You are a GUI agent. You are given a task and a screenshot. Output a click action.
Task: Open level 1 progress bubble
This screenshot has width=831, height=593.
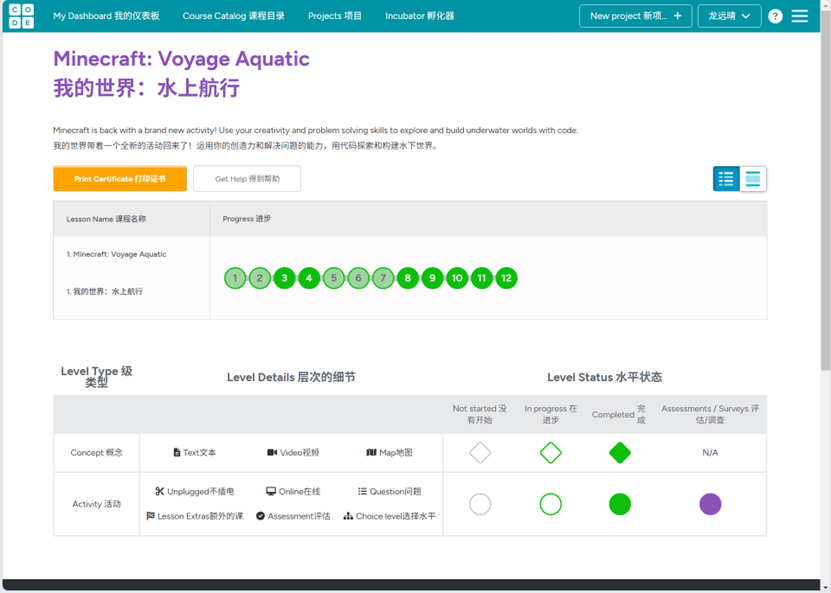pos(235,278)
